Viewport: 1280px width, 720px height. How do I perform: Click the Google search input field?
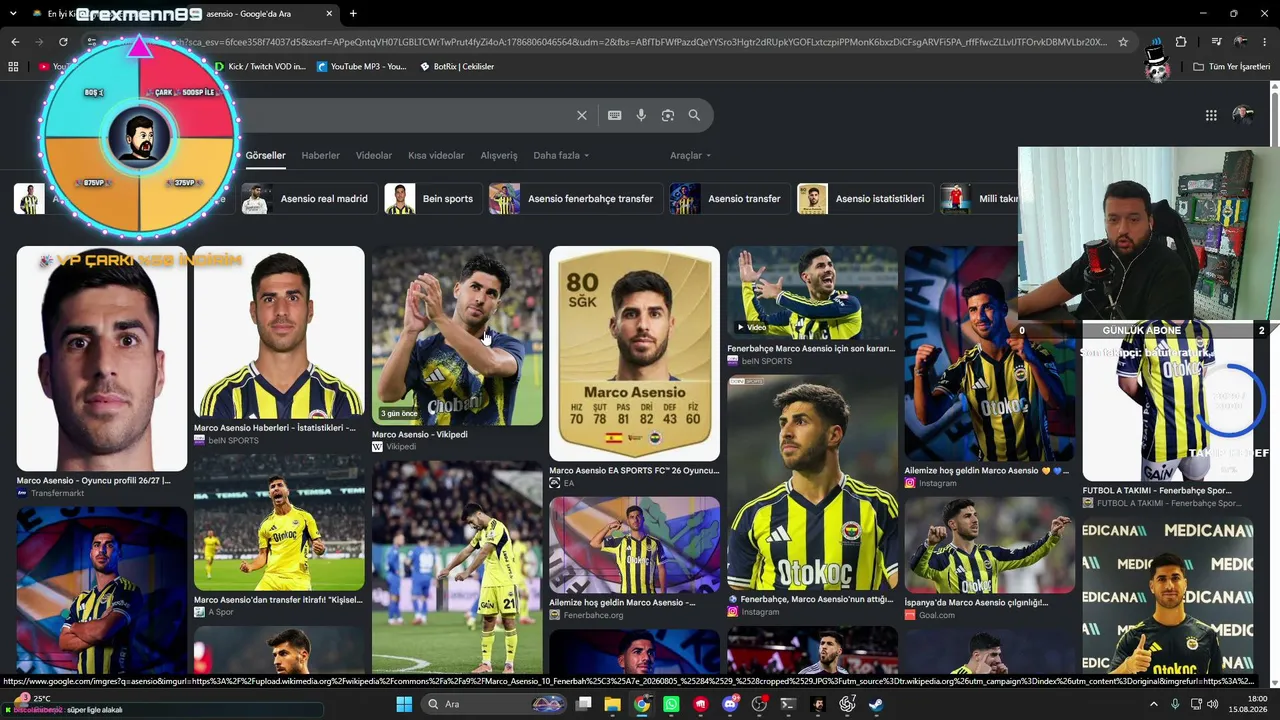pos(400,115)
